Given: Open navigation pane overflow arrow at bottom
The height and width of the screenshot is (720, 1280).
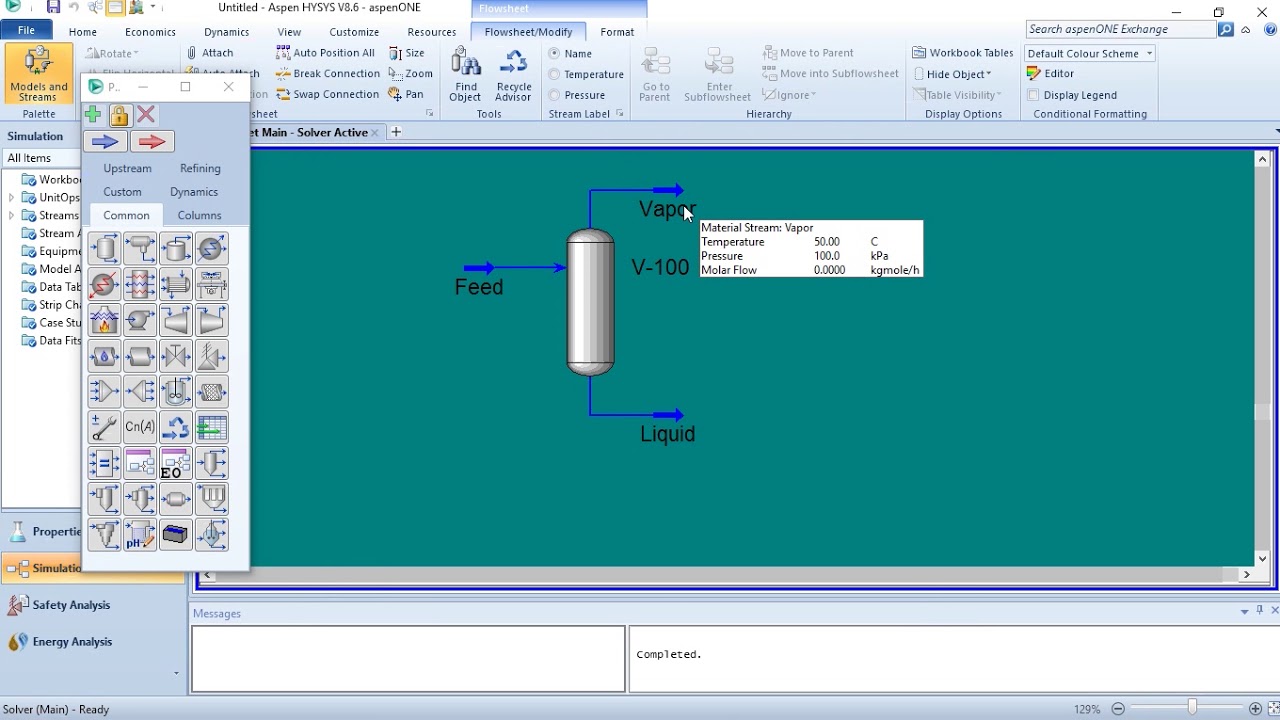Looking at the screenshot, I should point(176,673).
